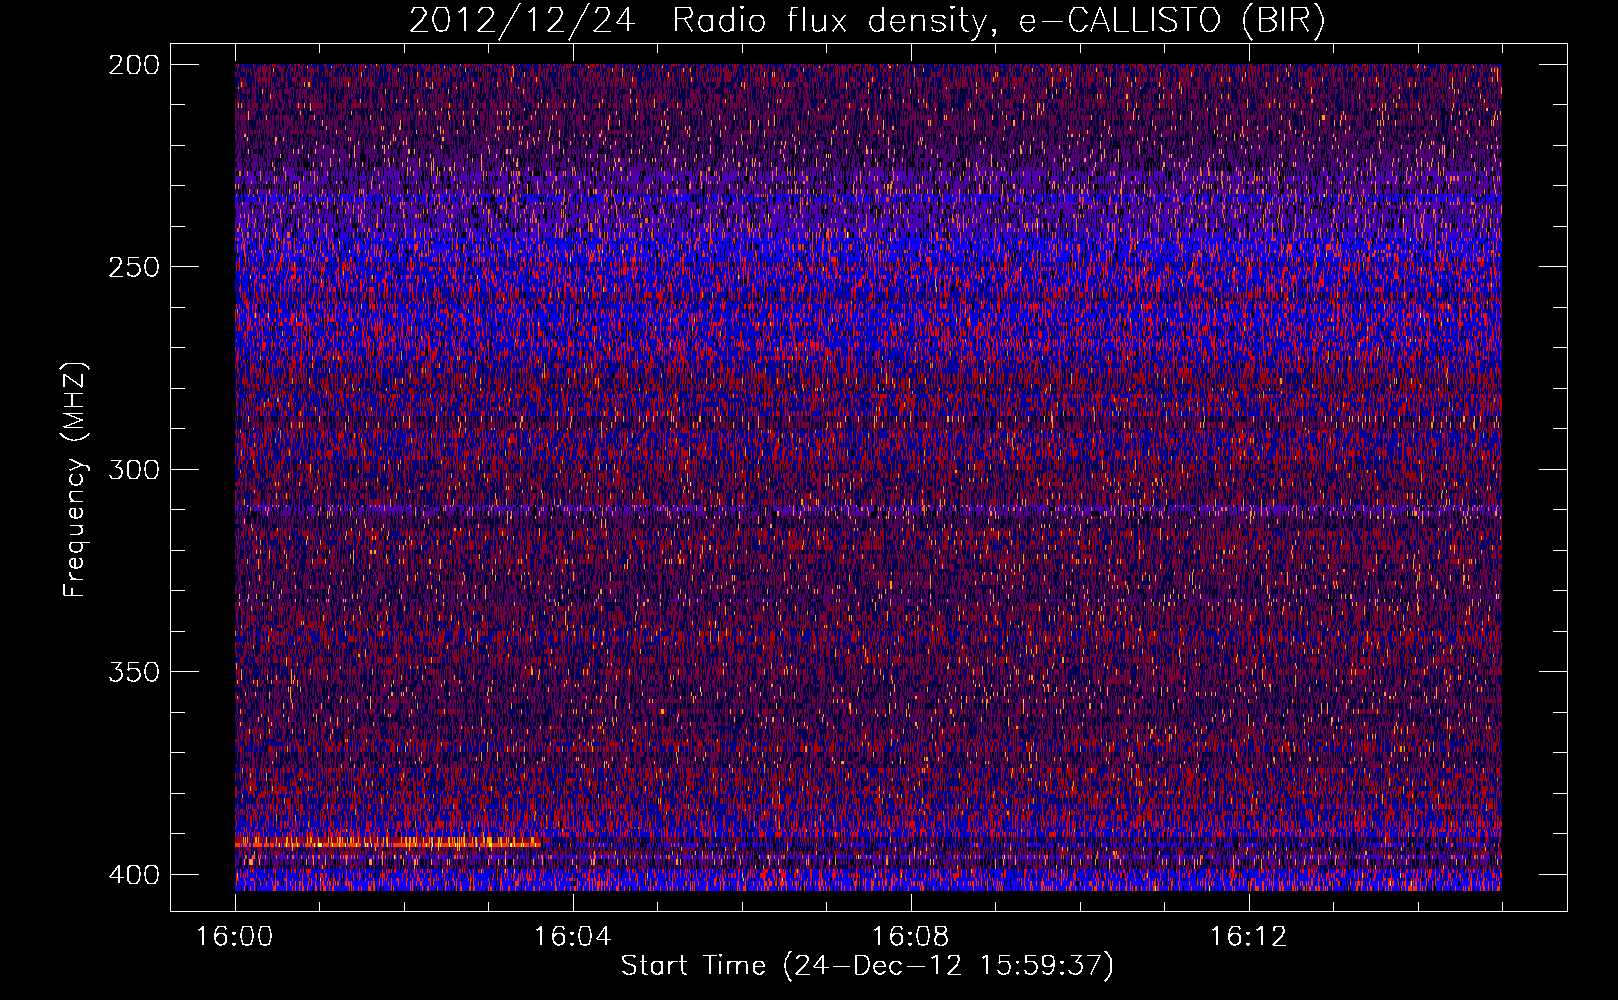
Task: Click the 16:00 time tick label
Action: 235,937
